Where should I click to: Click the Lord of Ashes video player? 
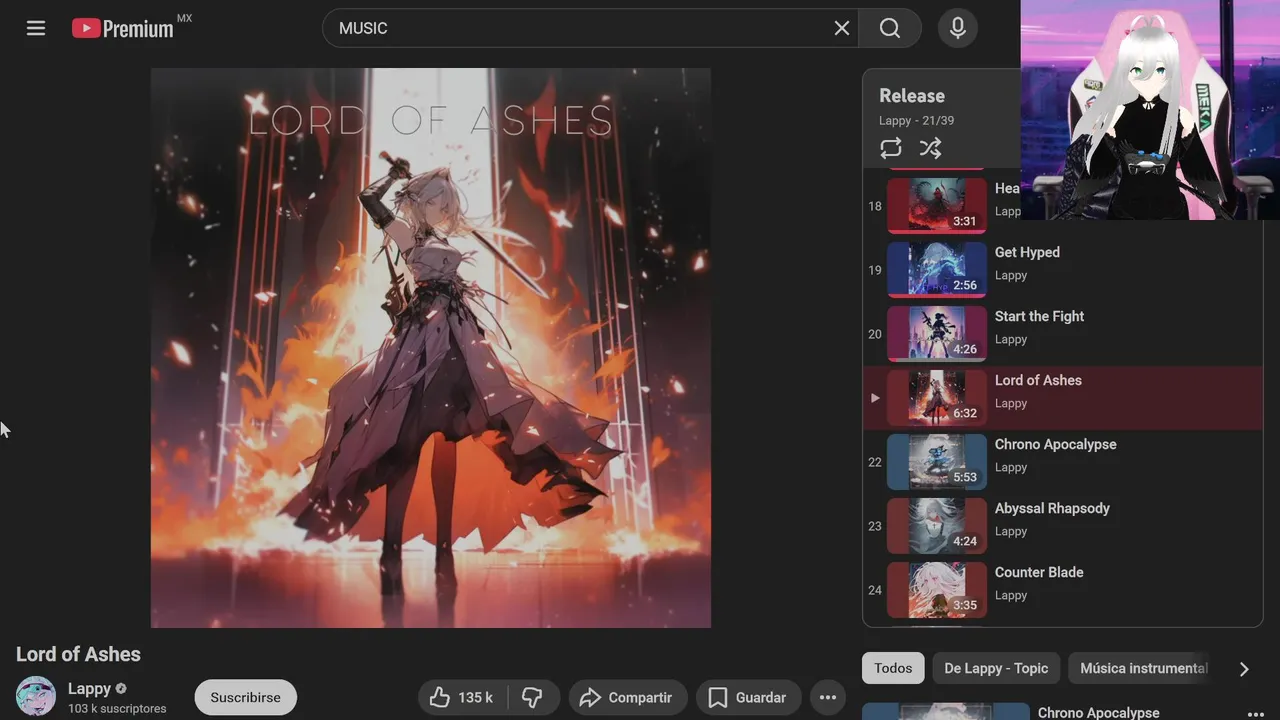pos(431,348)
